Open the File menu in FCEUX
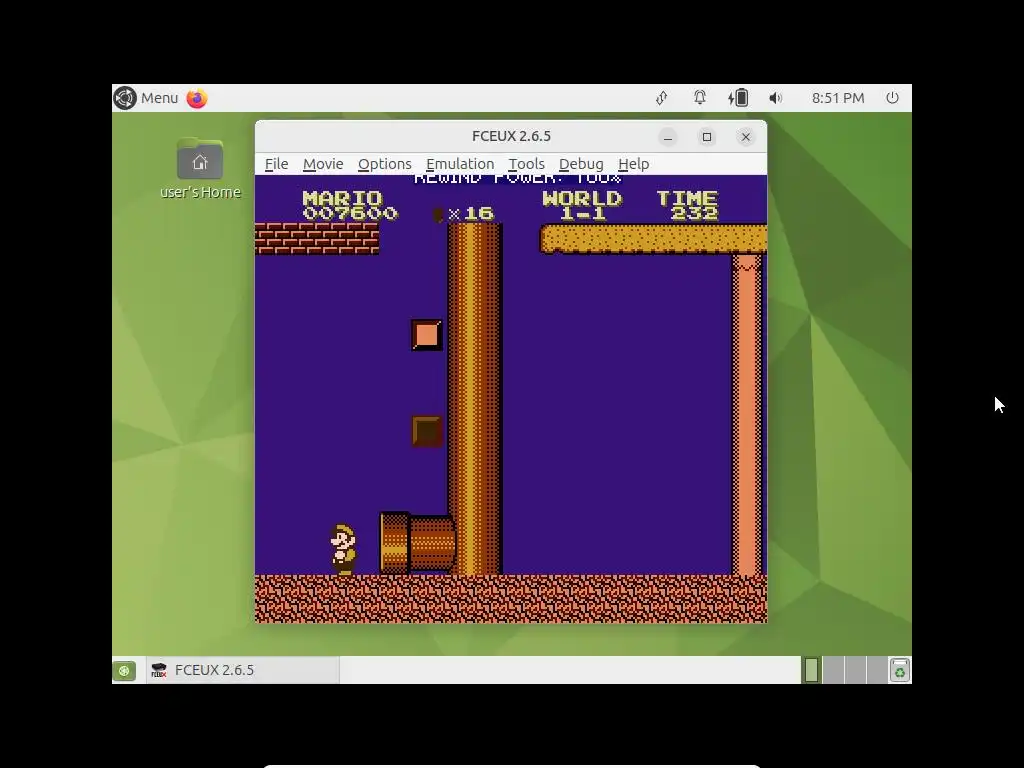1024x768 pixels. [276, 164]
